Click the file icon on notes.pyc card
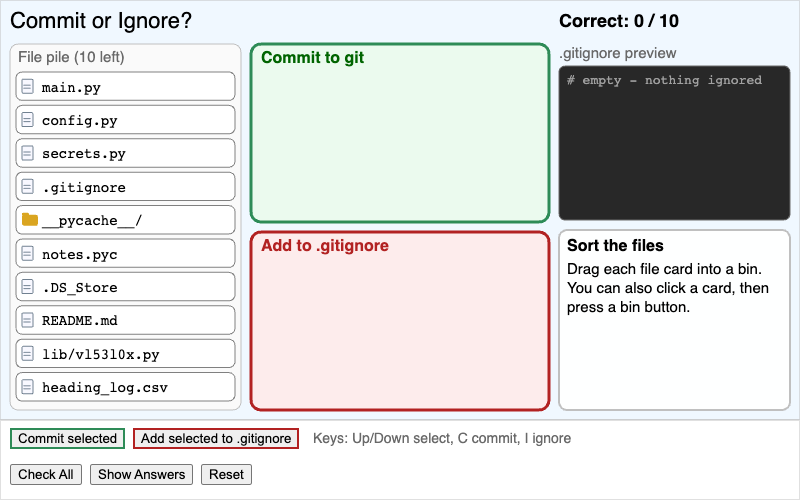800x502 pixels. click(x=28, y=254)
